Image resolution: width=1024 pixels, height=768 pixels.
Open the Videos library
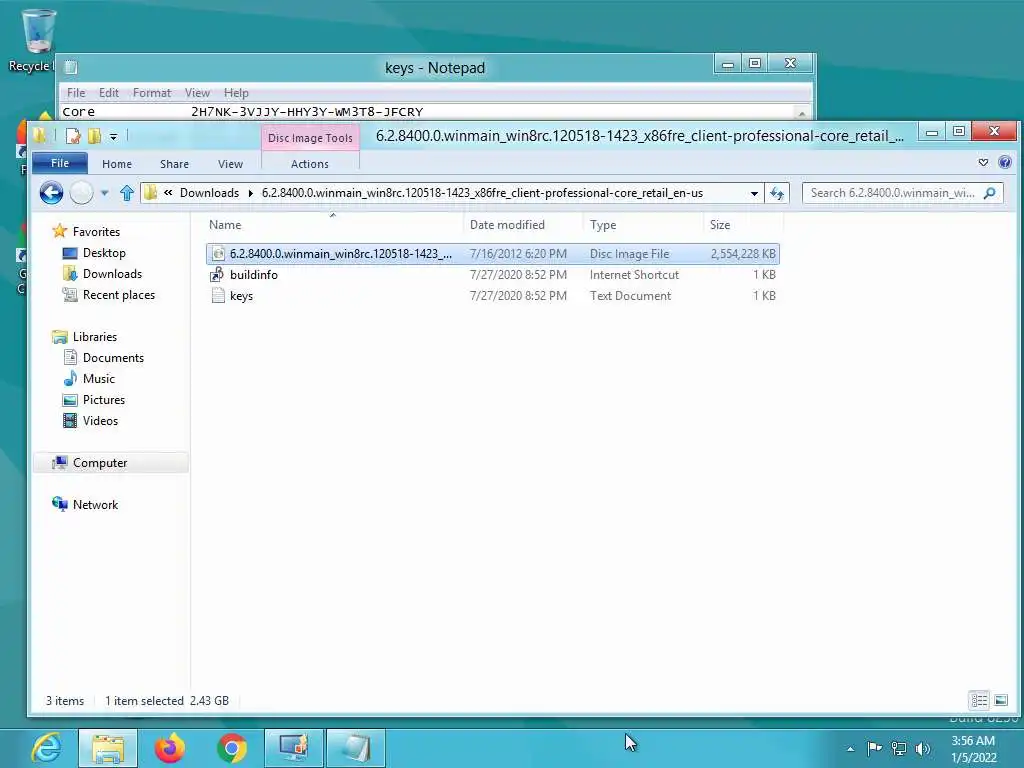100,421
